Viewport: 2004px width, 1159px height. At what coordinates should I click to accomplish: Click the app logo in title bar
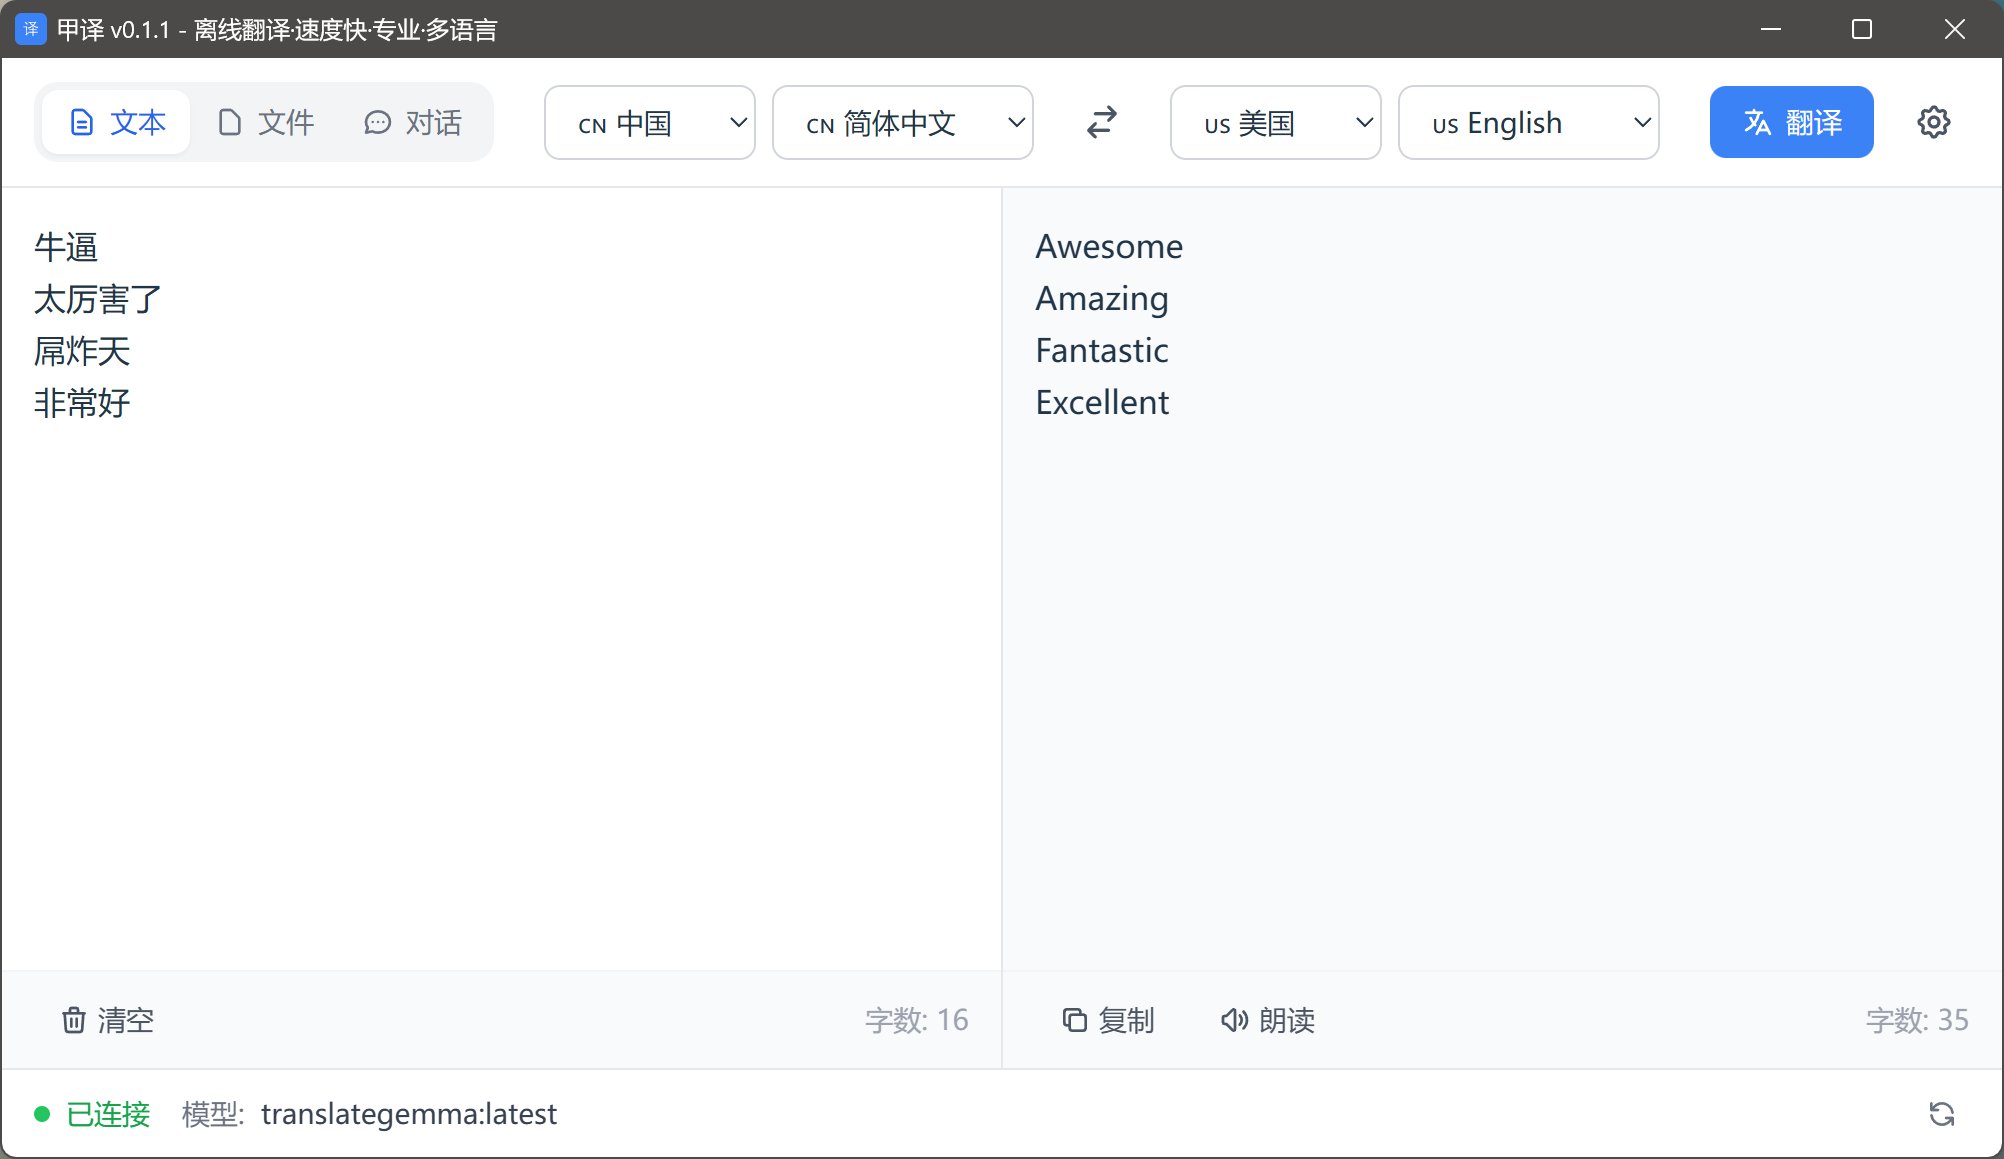coord(30,29)
